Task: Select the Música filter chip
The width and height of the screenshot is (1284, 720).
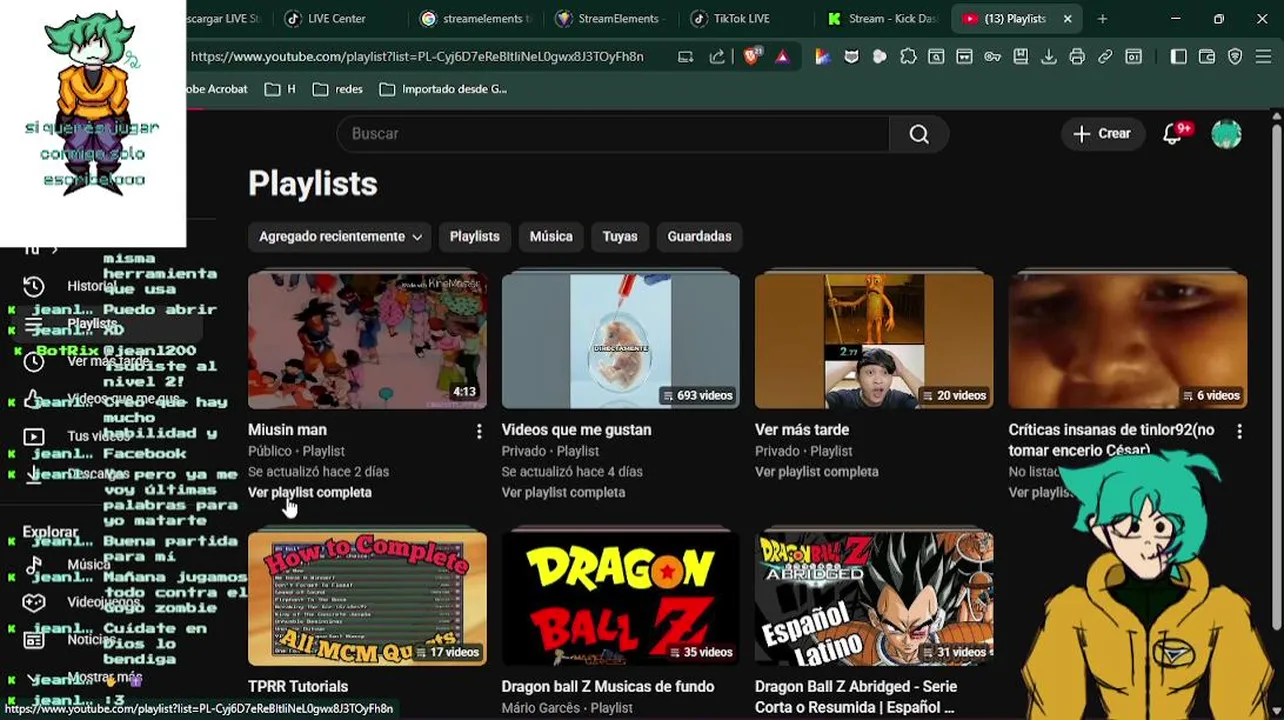Action: (551, 237)
